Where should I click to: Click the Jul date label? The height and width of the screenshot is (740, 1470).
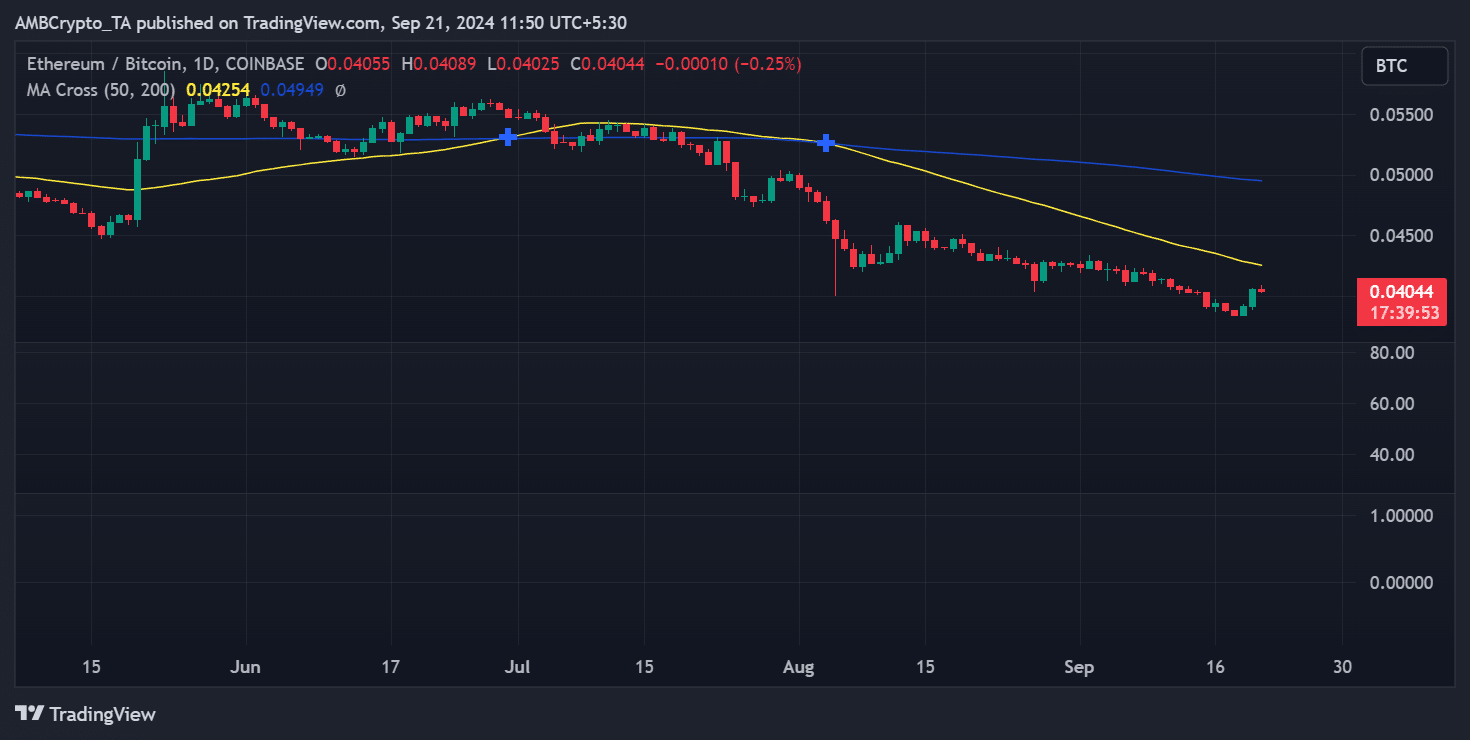[517, 667]
